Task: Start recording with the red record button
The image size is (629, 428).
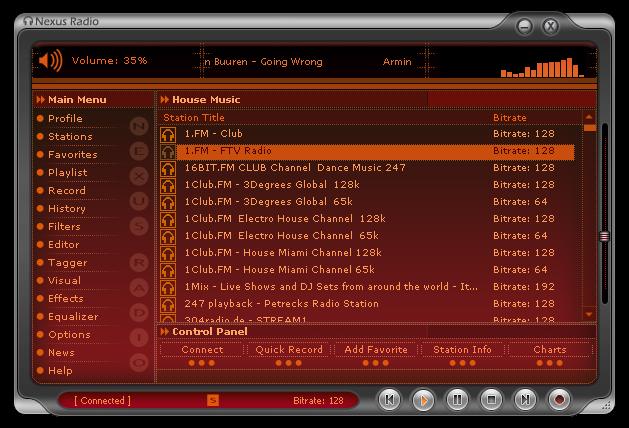Action: (x=560, y=400)
